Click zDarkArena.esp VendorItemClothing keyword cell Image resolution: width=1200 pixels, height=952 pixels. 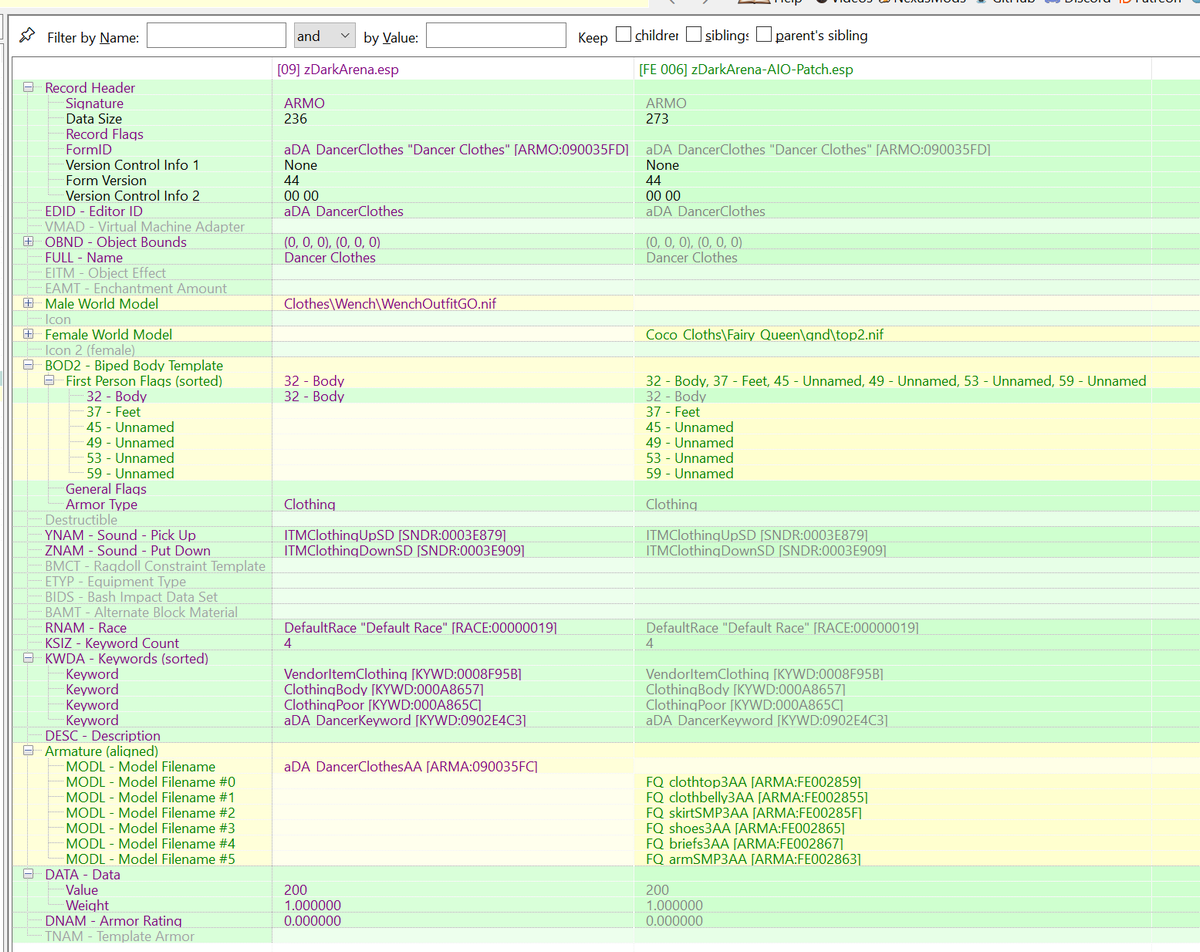[403, 675]
